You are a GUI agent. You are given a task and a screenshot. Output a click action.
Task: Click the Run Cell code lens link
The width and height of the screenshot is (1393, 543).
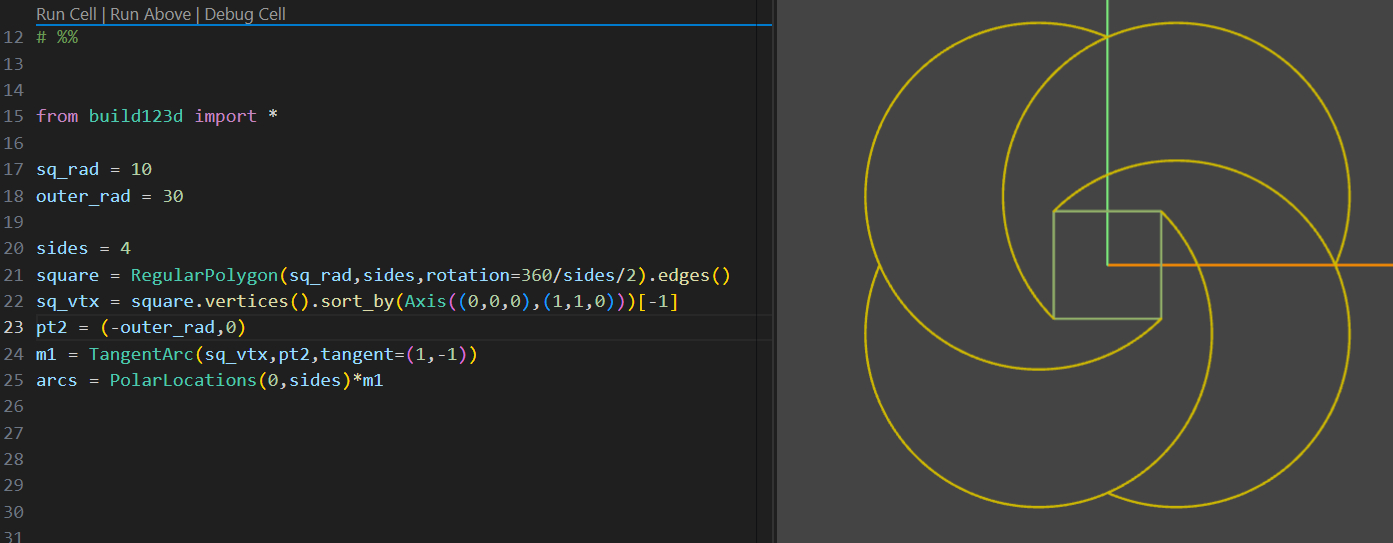pos(66,14)
